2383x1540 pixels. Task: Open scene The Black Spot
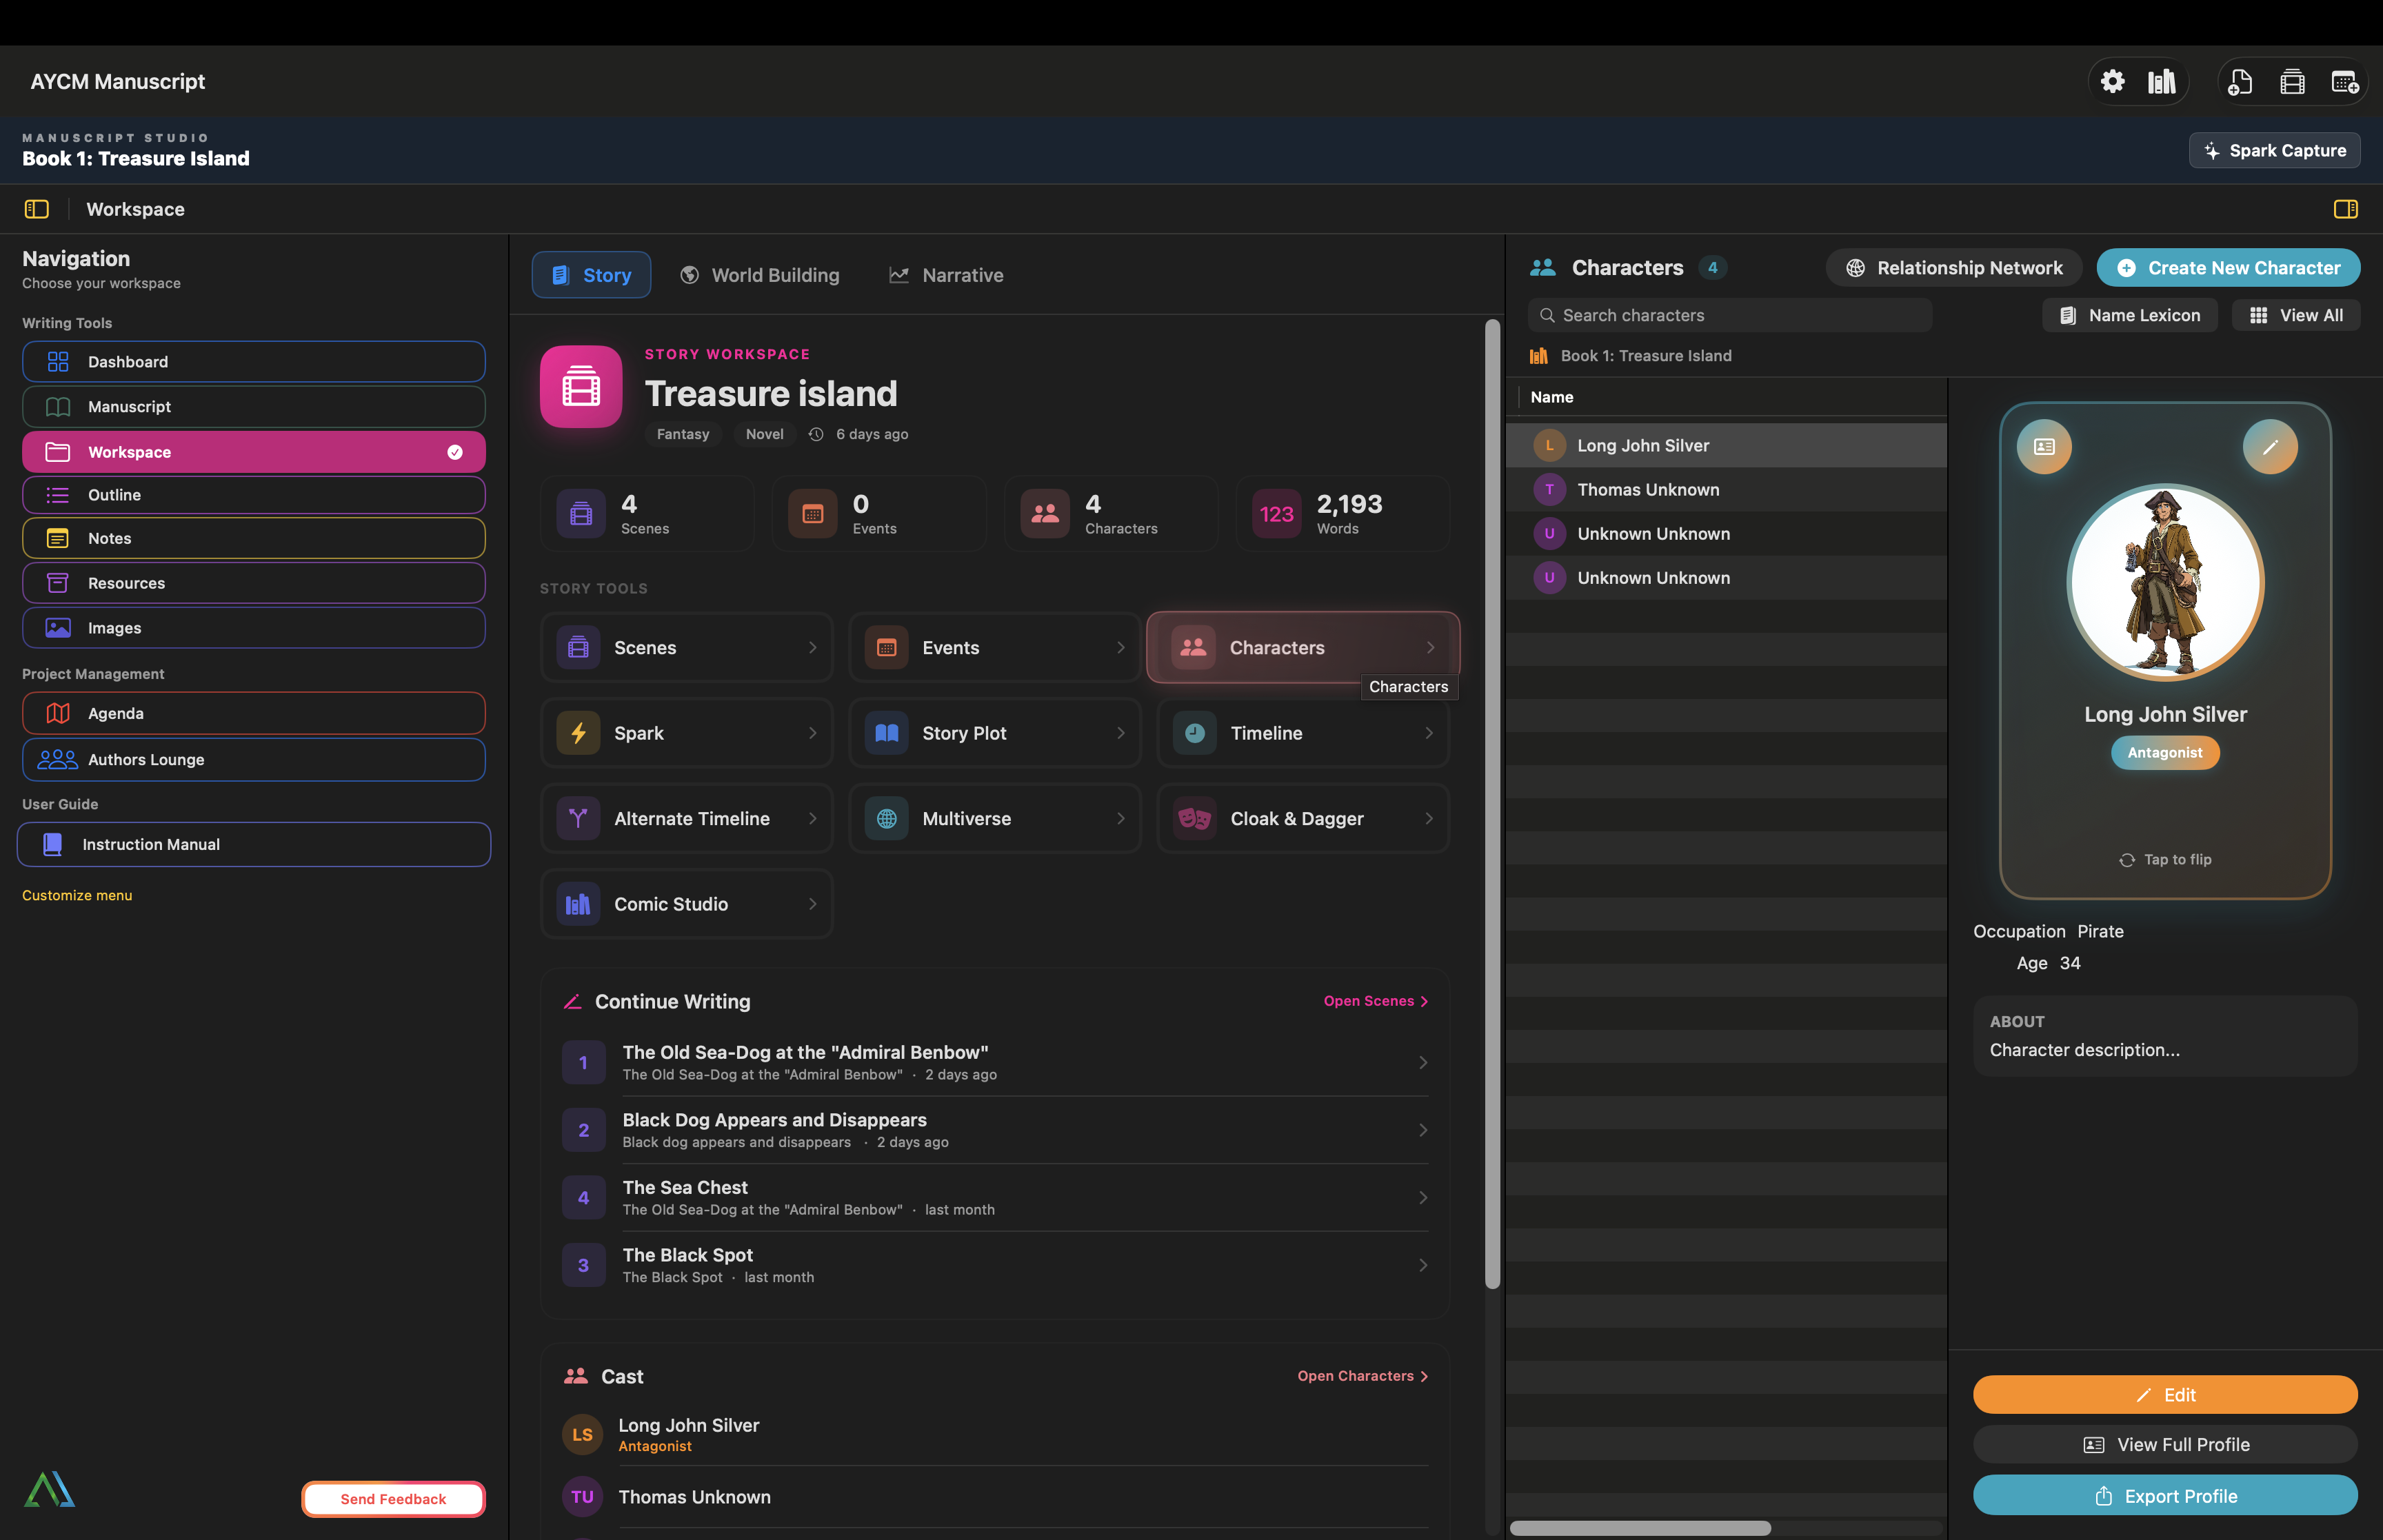pyautogui.click(x=995, y=1265)
